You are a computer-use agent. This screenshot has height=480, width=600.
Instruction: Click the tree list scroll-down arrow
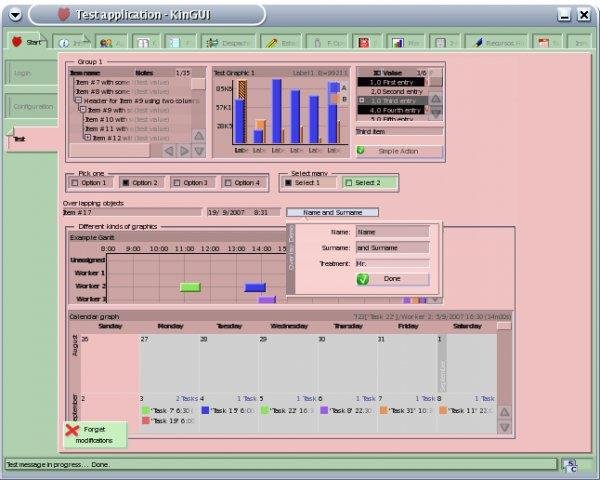(x=199, y=151)
